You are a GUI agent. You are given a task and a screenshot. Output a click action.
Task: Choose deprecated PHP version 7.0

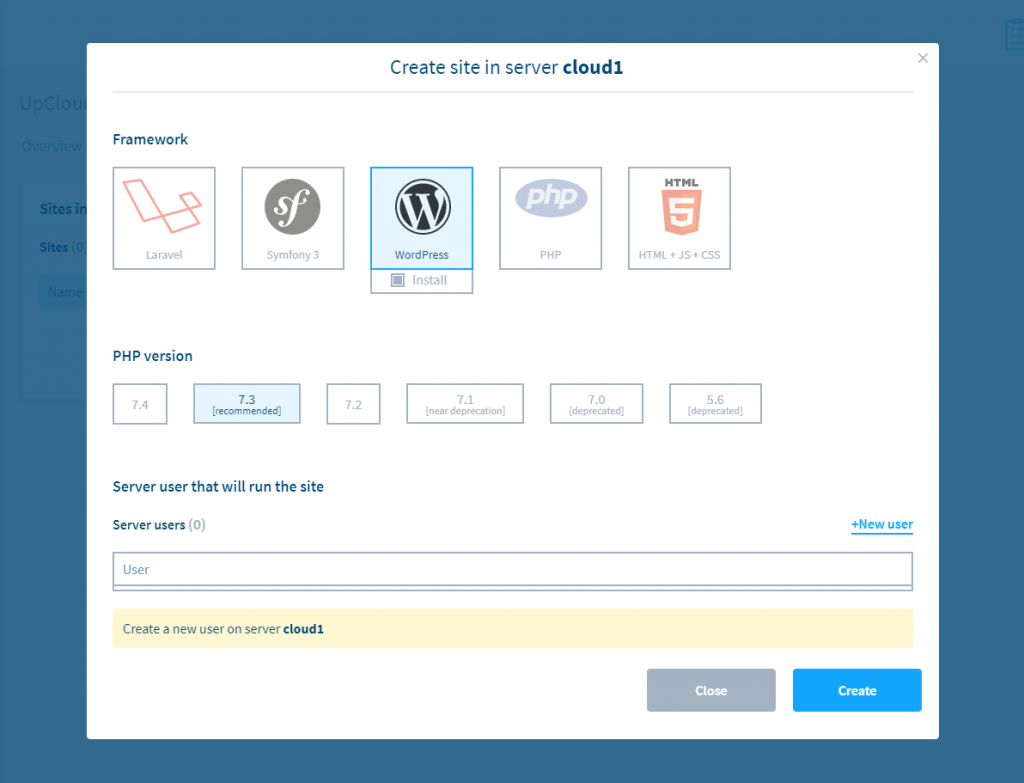pos(596,403)
